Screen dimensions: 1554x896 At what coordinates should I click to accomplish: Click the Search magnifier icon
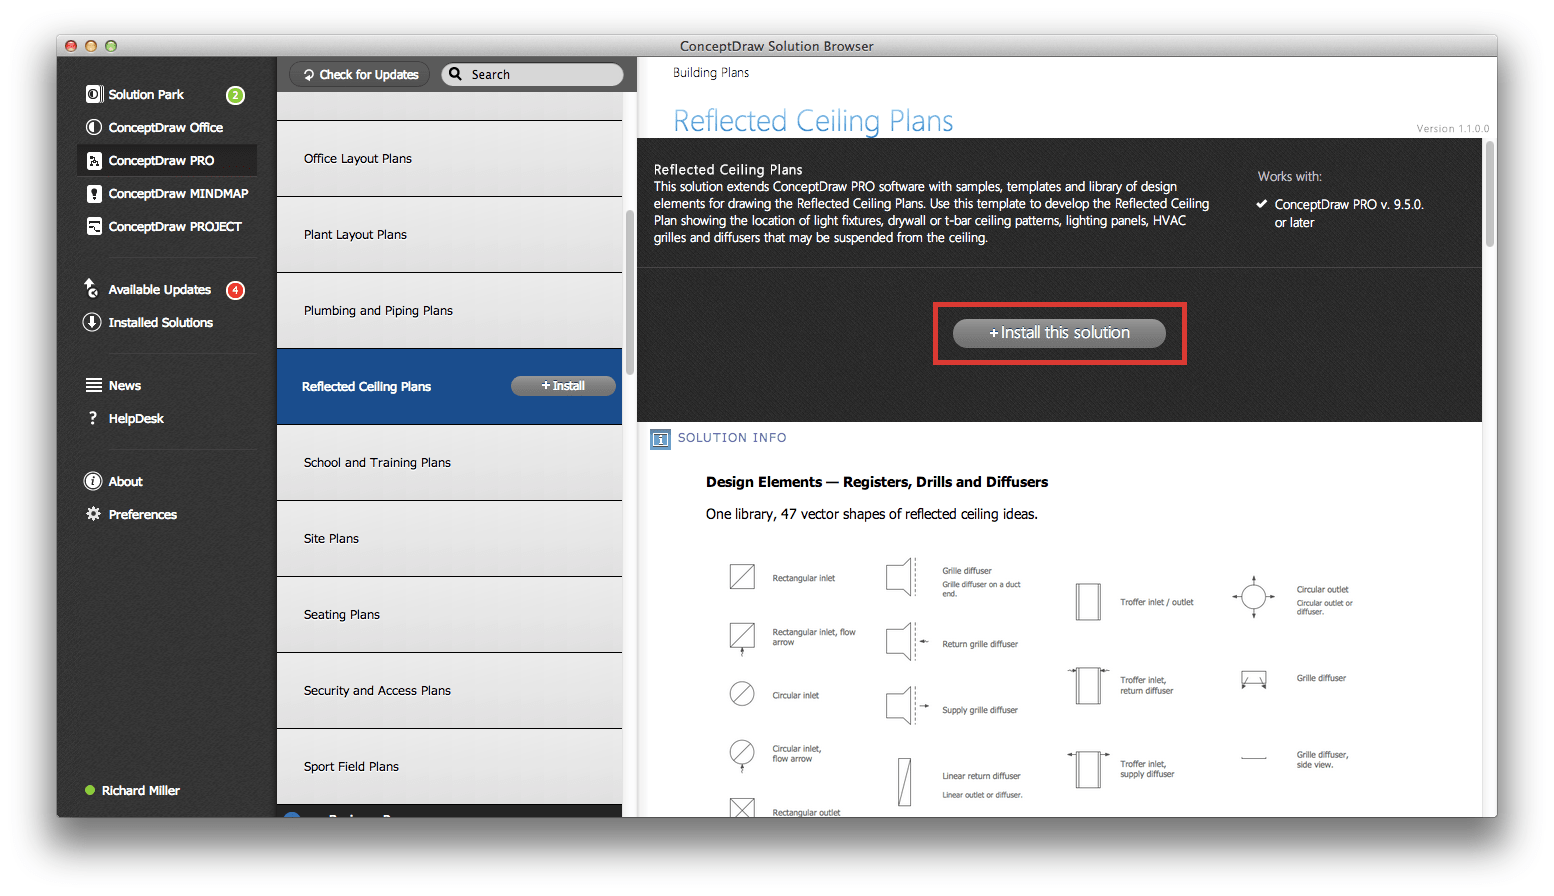pos(456,74)
